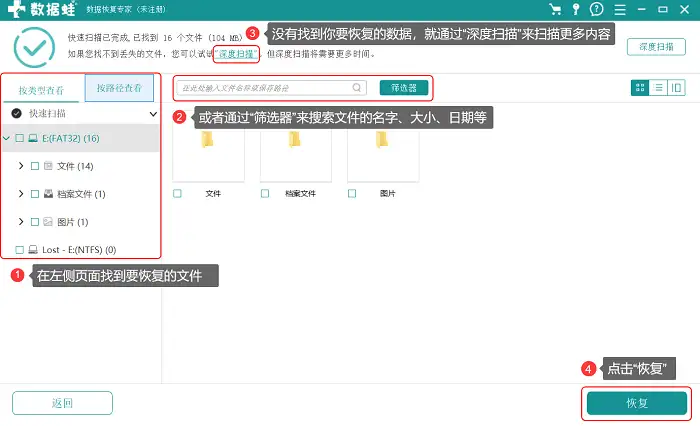Click the 深度扫描 hyperlink in the message
The image size is (700, 426).
click(x=236, y=54)
